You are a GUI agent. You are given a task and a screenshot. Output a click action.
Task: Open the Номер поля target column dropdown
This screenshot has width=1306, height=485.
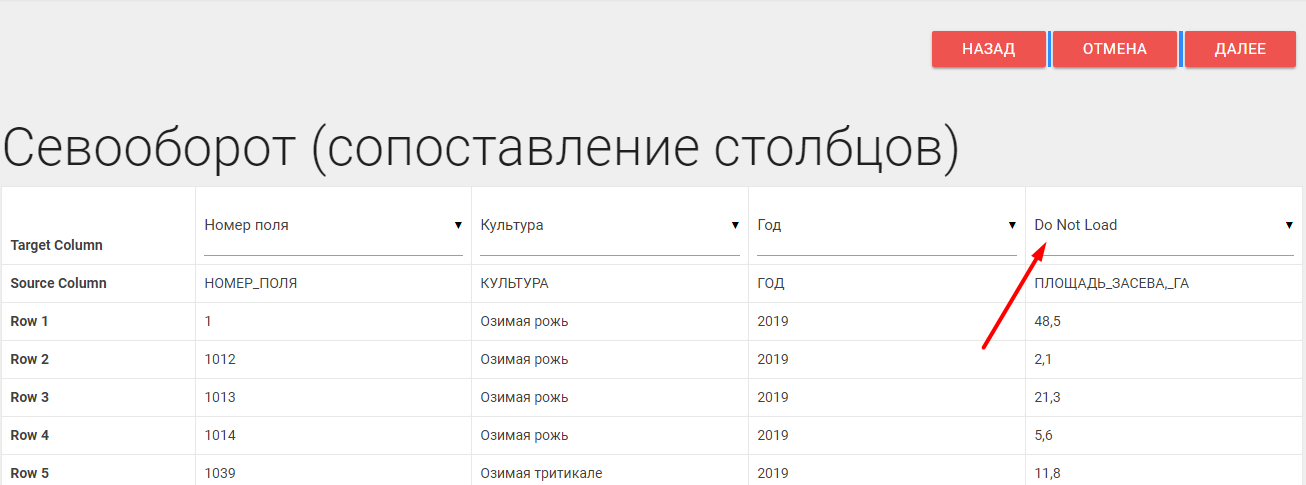coord(333,226)
